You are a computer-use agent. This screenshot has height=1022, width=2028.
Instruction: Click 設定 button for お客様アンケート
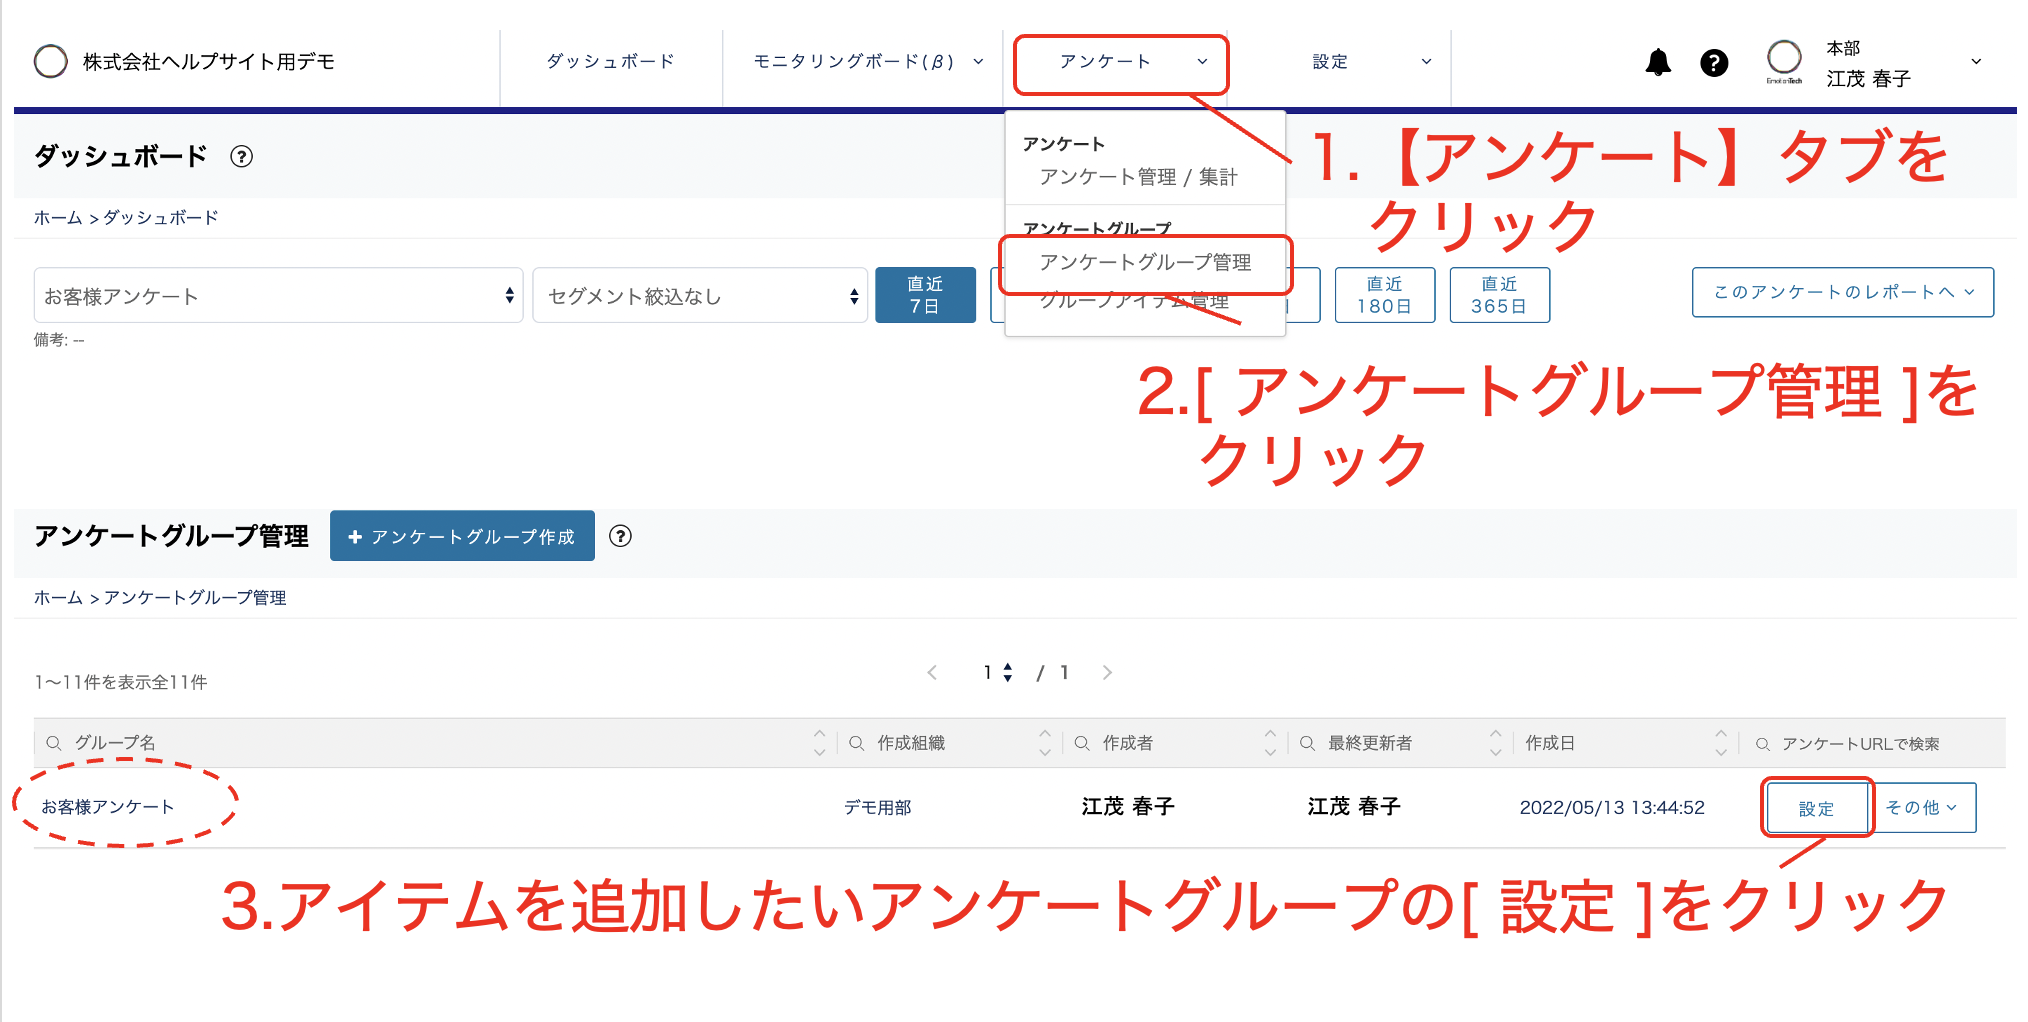click(x=1817, y=808)
